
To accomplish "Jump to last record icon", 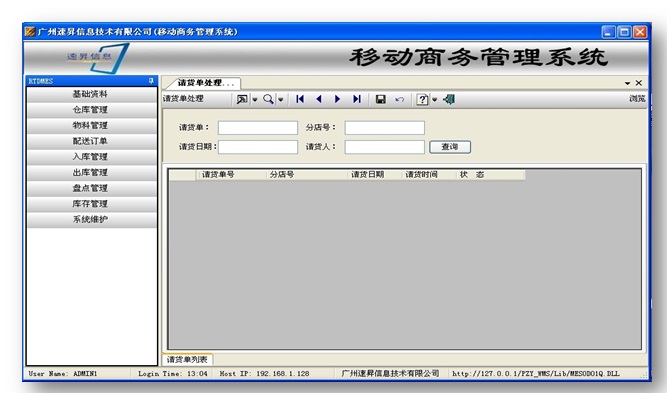I will click(356, 99).
